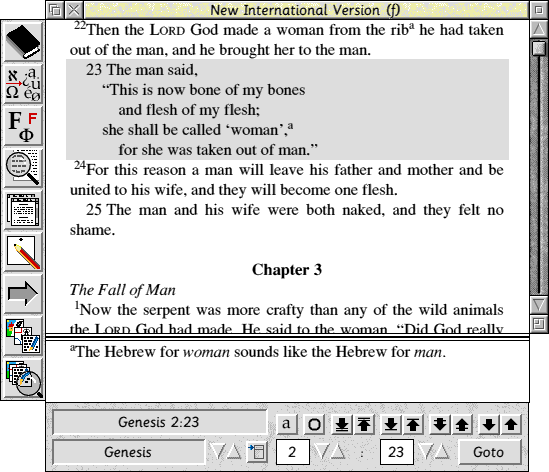This screenshot has height=472, width=549.
Task: Click the toggle size icon in title bar
Action: (x=539, y=10)
